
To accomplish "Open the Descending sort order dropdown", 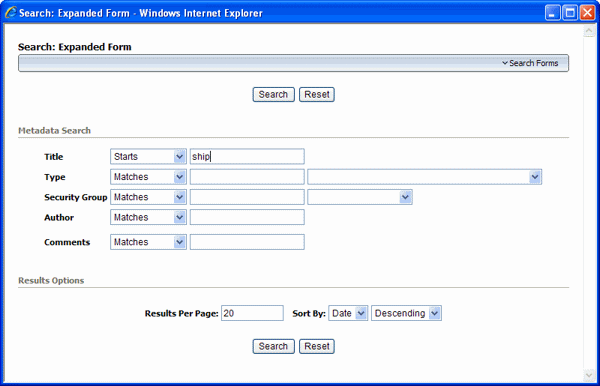I will click(x=406, y=313).
